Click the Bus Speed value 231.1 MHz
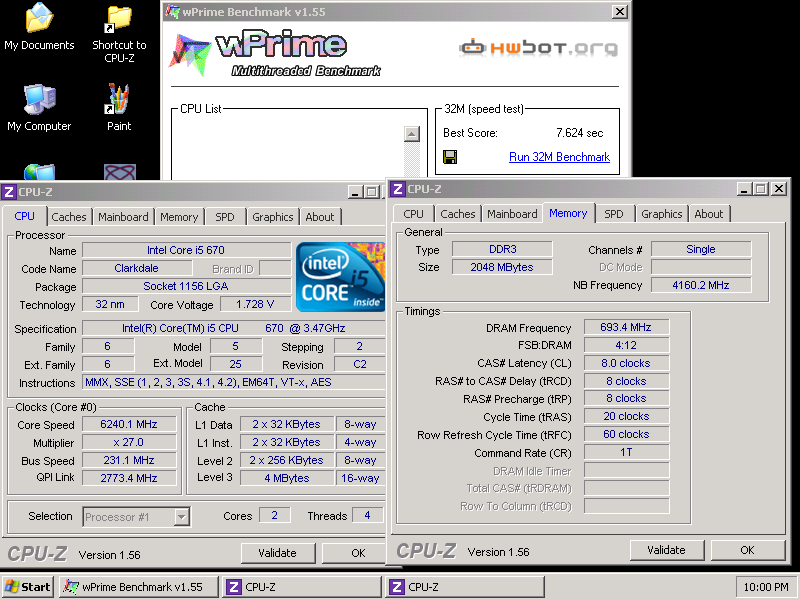 click(129, 460)
